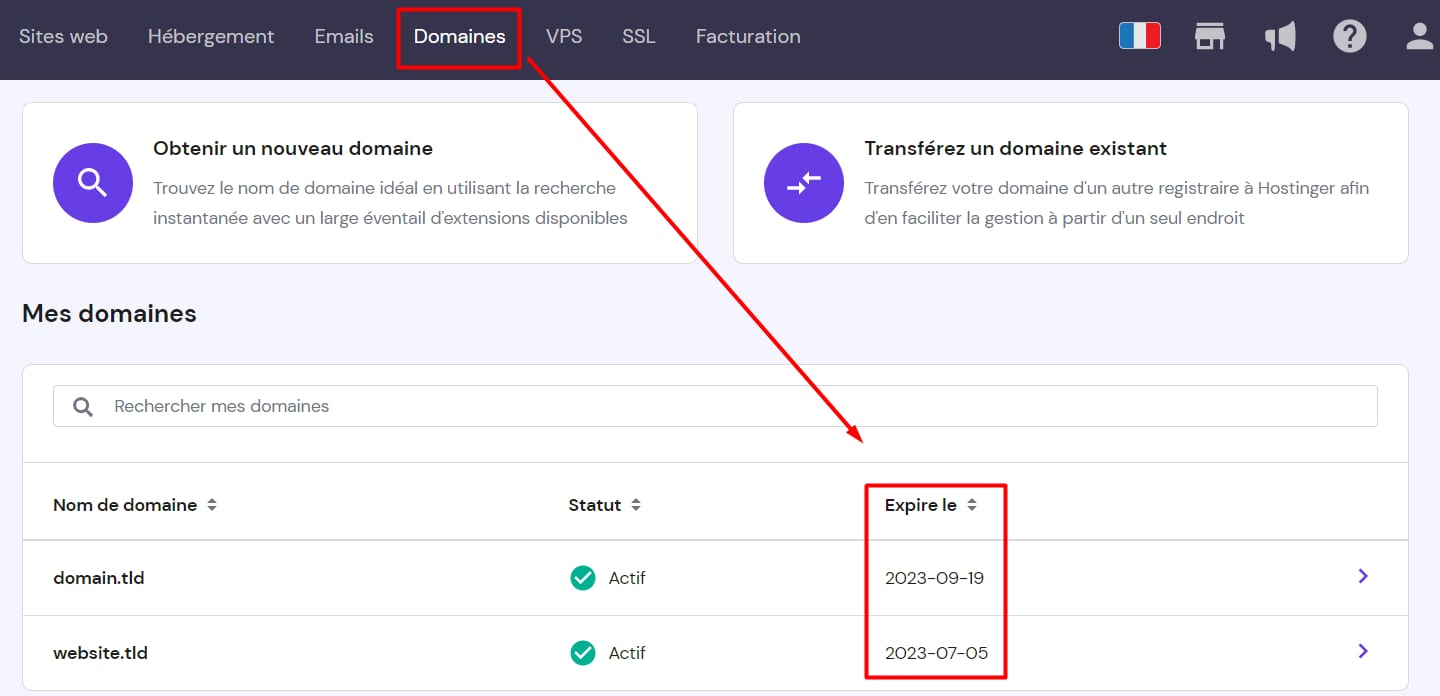This screenshot has width=1440, height=696.
Task: Select Obtenir un nouveau domaine card
Action: 359,183
